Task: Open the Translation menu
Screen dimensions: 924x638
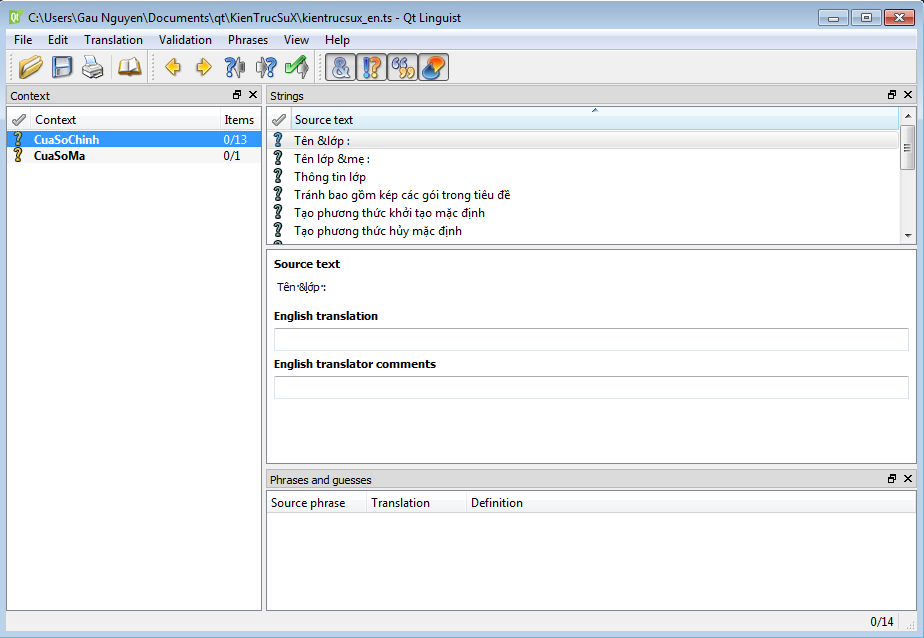Action: (x=113, y=39)
